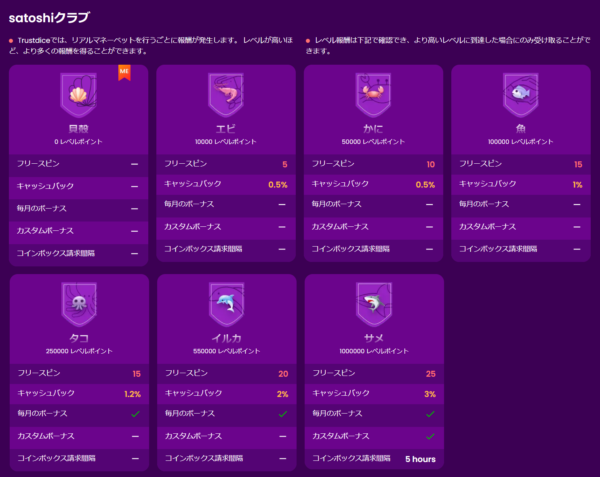This screenshot has width=600, height=477.
Task: Click the orange ME ribbon marker
Action: tap(124, 73)
